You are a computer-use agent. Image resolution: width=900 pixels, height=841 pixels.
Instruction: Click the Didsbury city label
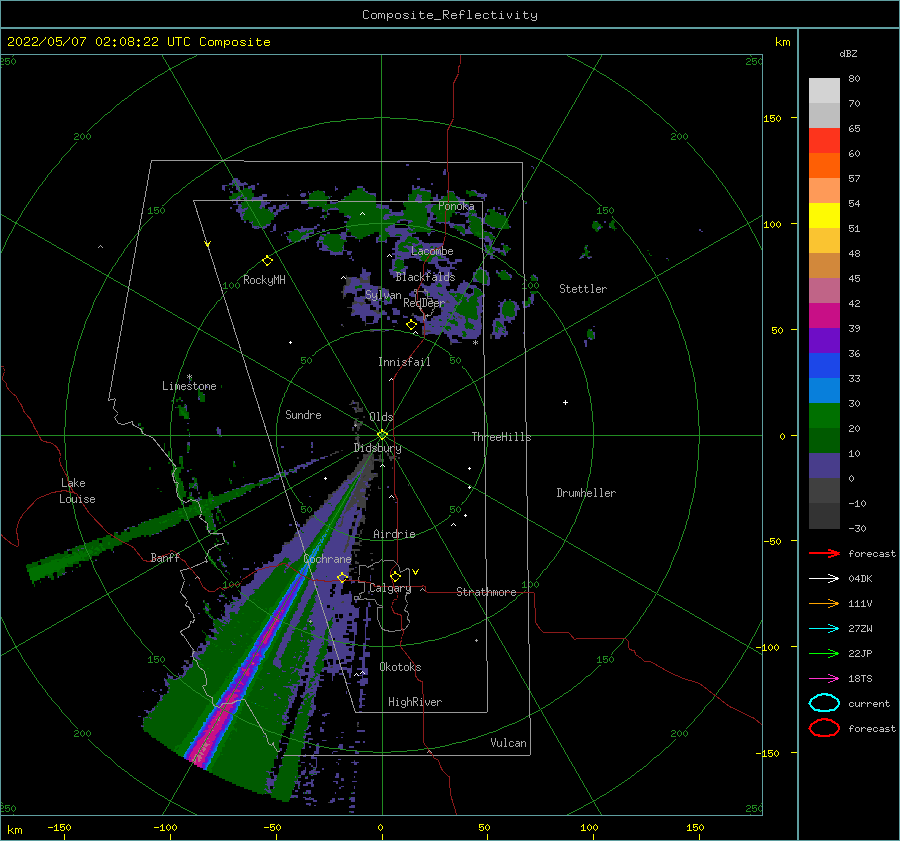click(x=377, y=448)
